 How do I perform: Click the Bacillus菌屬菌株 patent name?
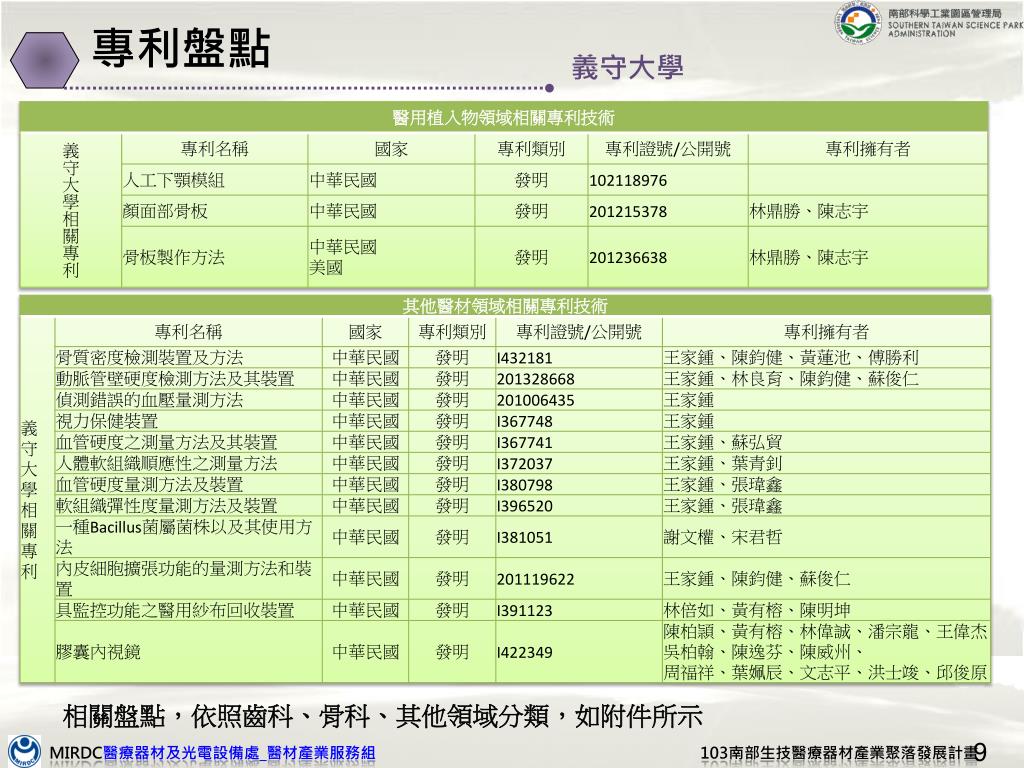pyautogui.click(x=184, y=537)
